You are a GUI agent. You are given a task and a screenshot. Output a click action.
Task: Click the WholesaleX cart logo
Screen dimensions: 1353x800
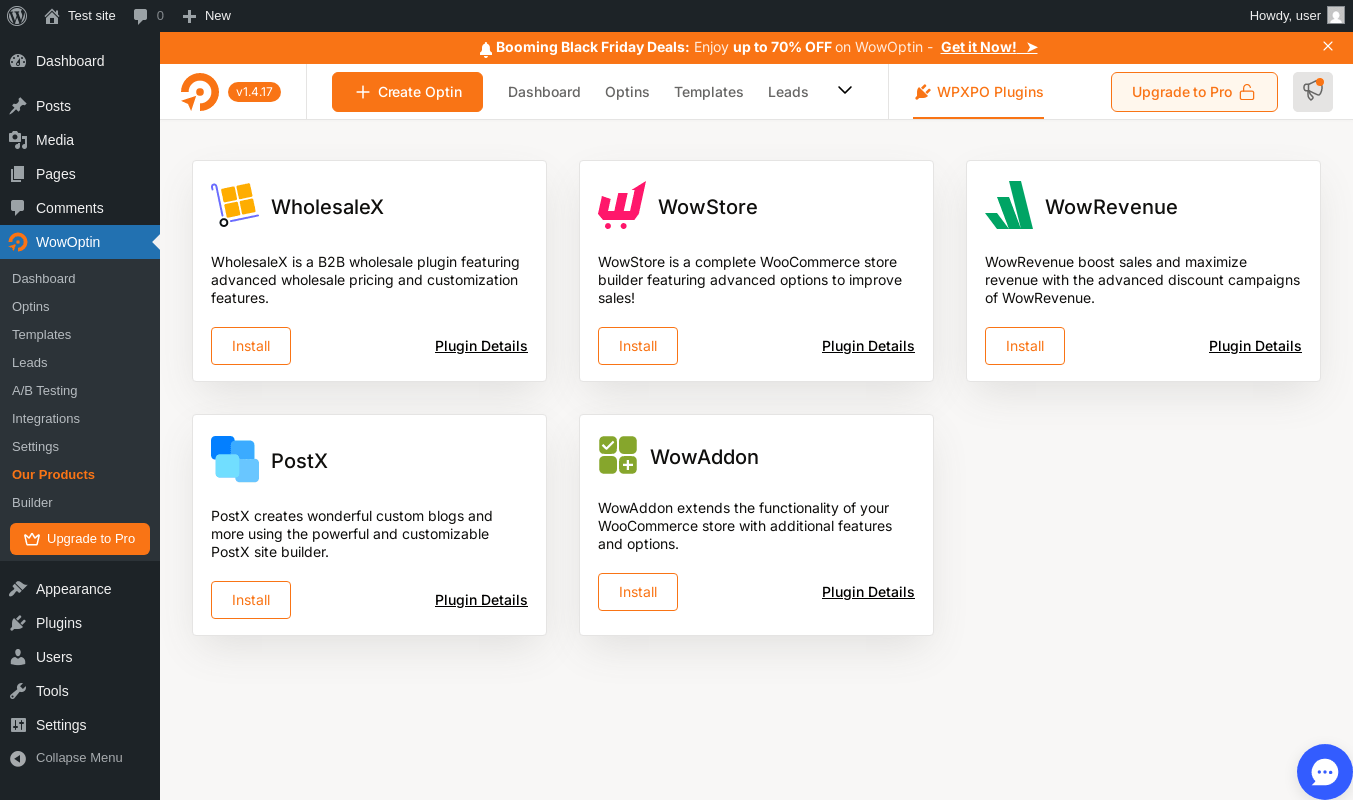235,205
